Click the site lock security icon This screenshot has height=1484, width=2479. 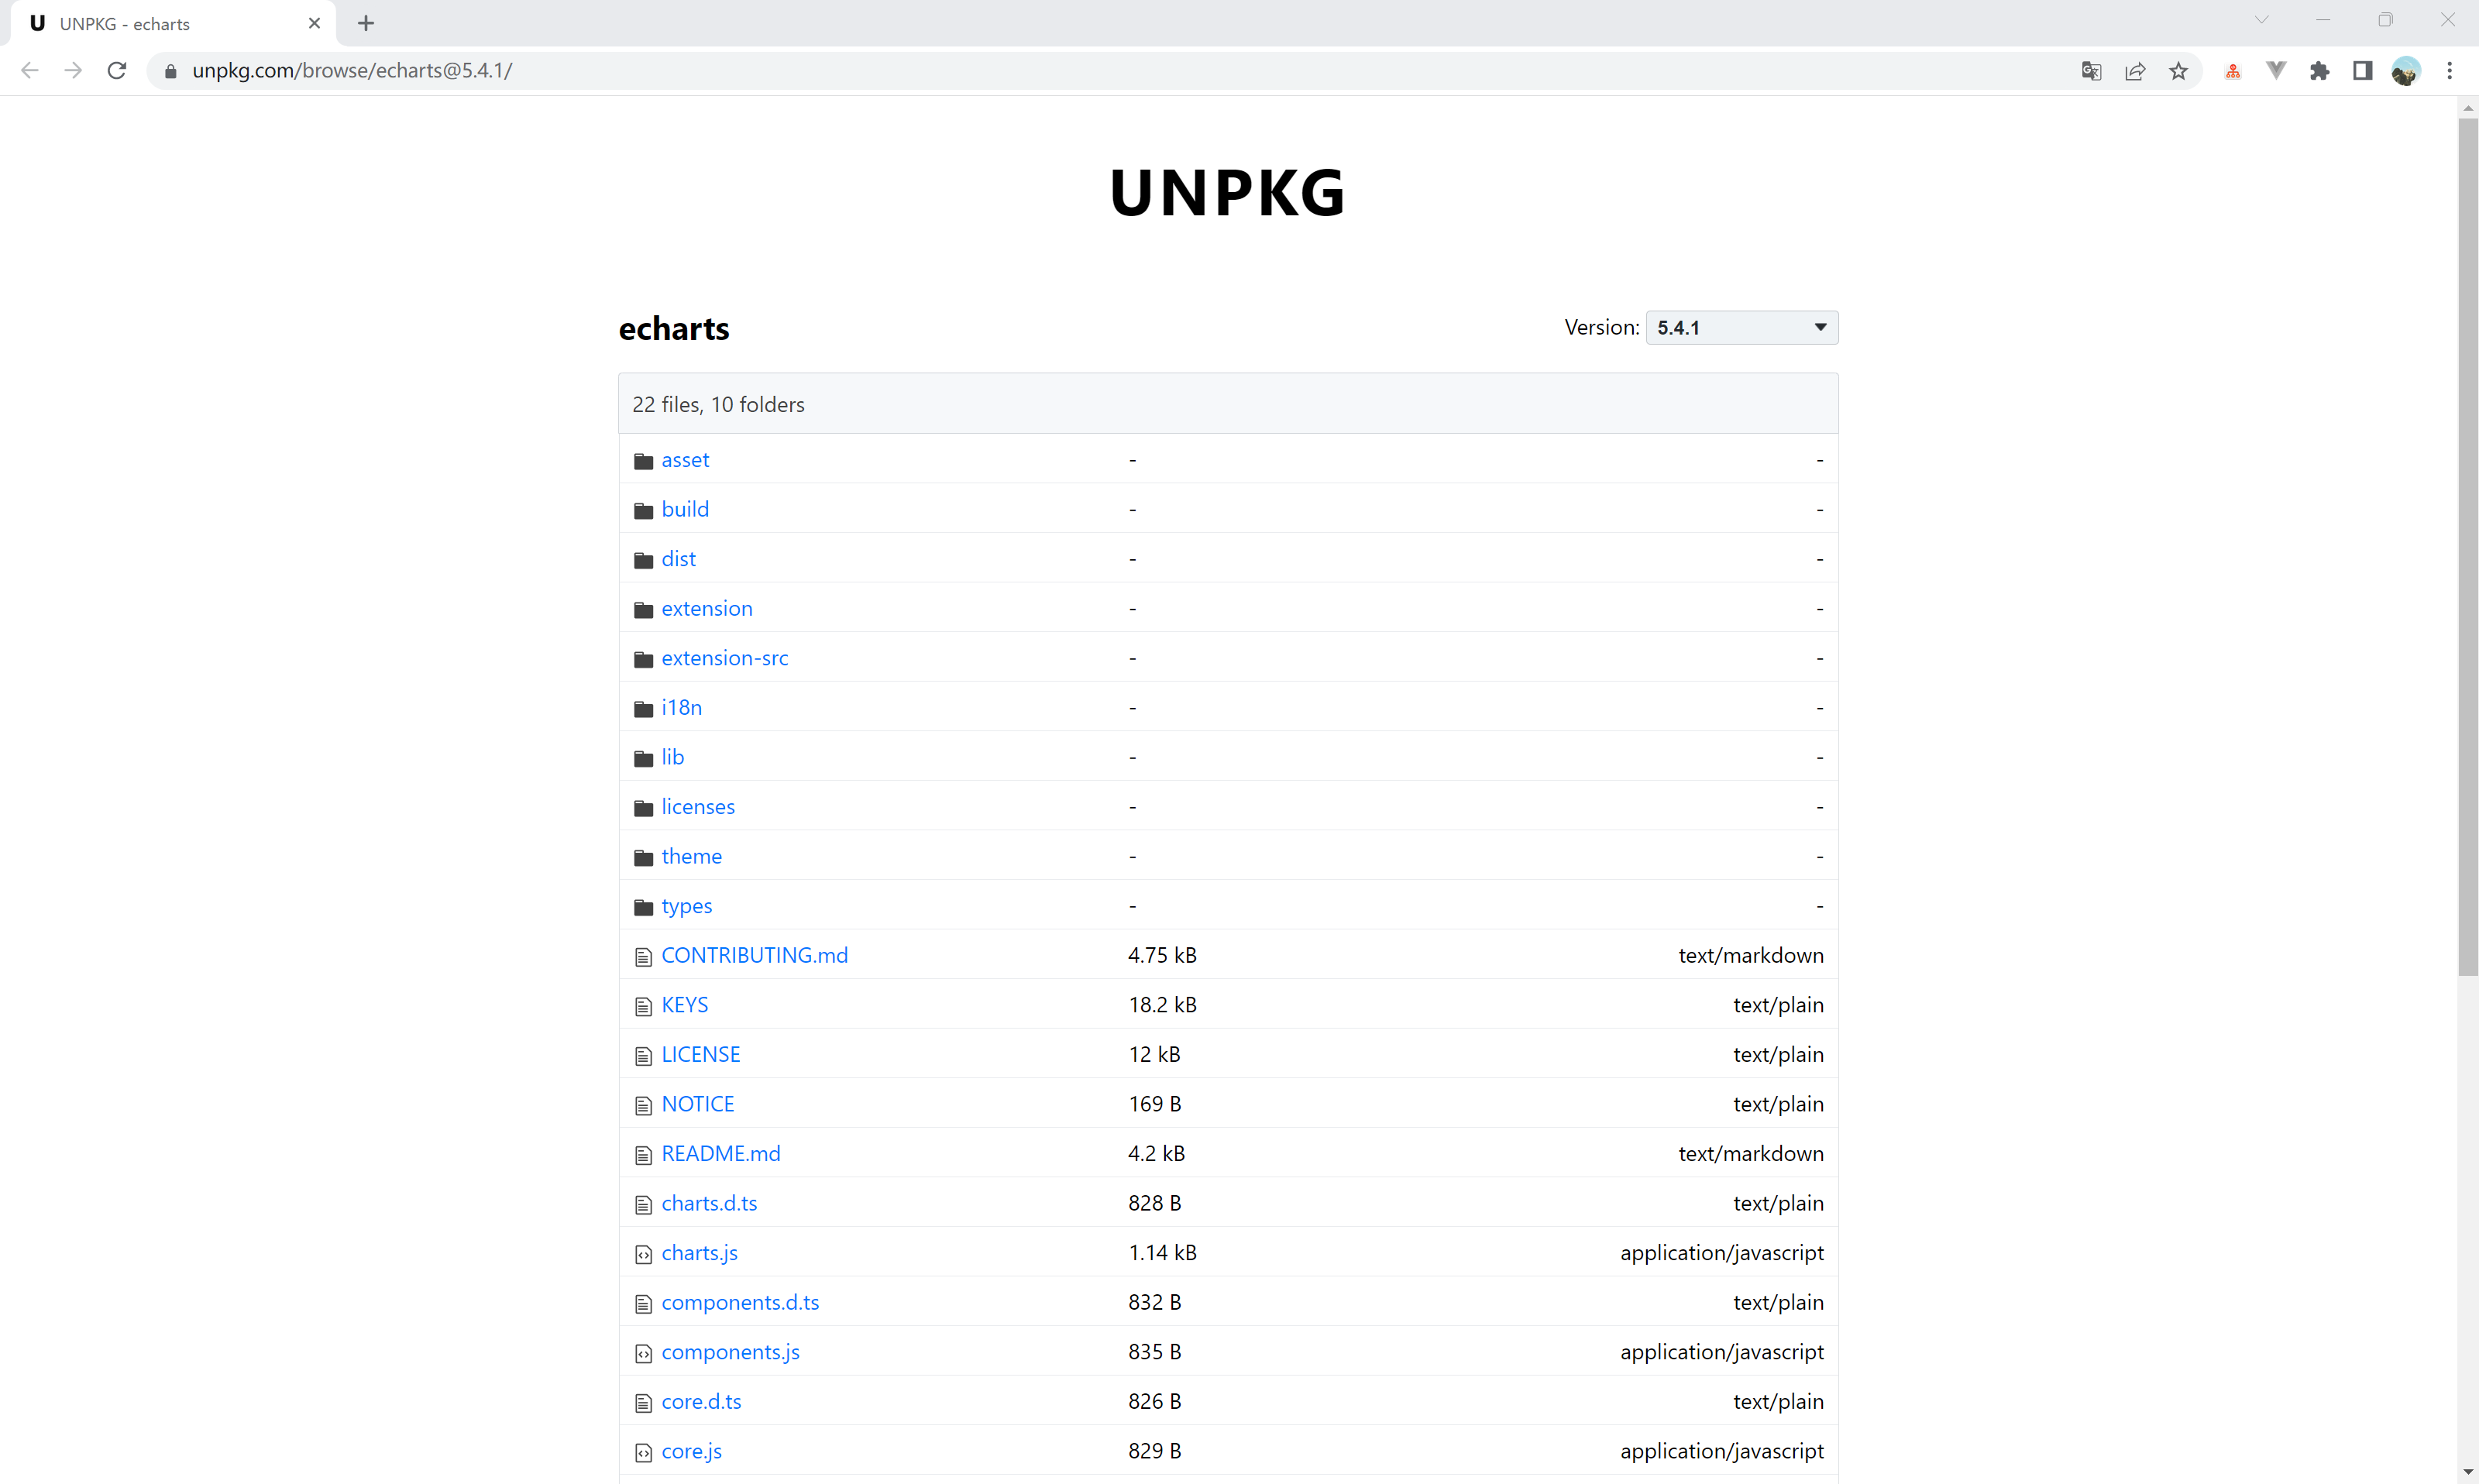point(170,71)
